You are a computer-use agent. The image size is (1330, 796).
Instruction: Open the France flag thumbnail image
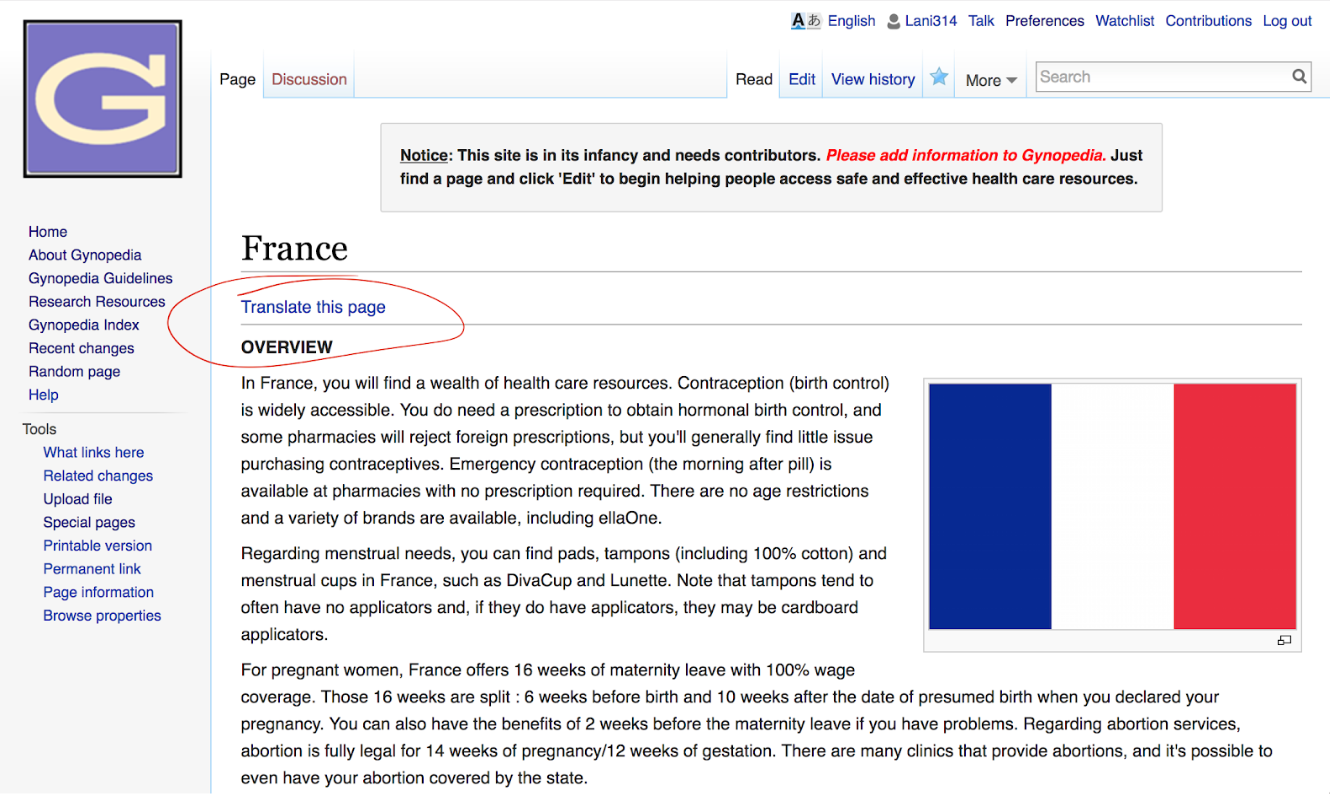click(1112, 506)
